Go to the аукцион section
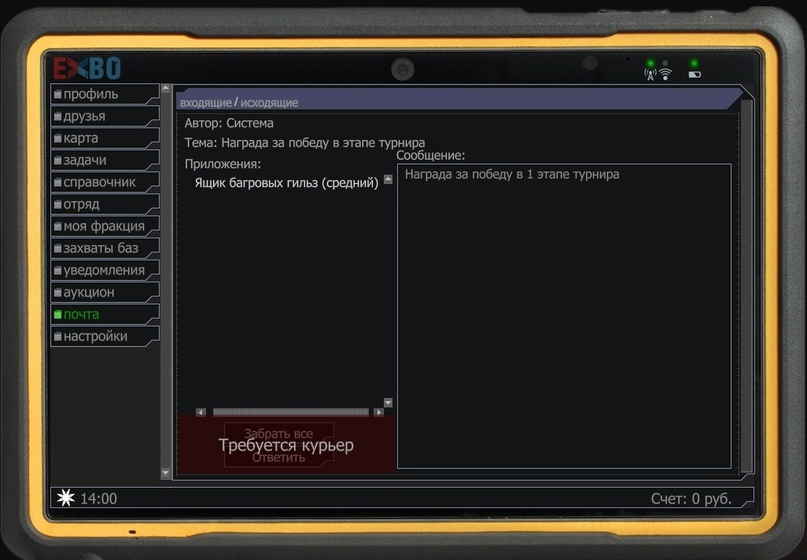This screenshot has width=807, height=560. pyautogui.click(x=105, y=292)
